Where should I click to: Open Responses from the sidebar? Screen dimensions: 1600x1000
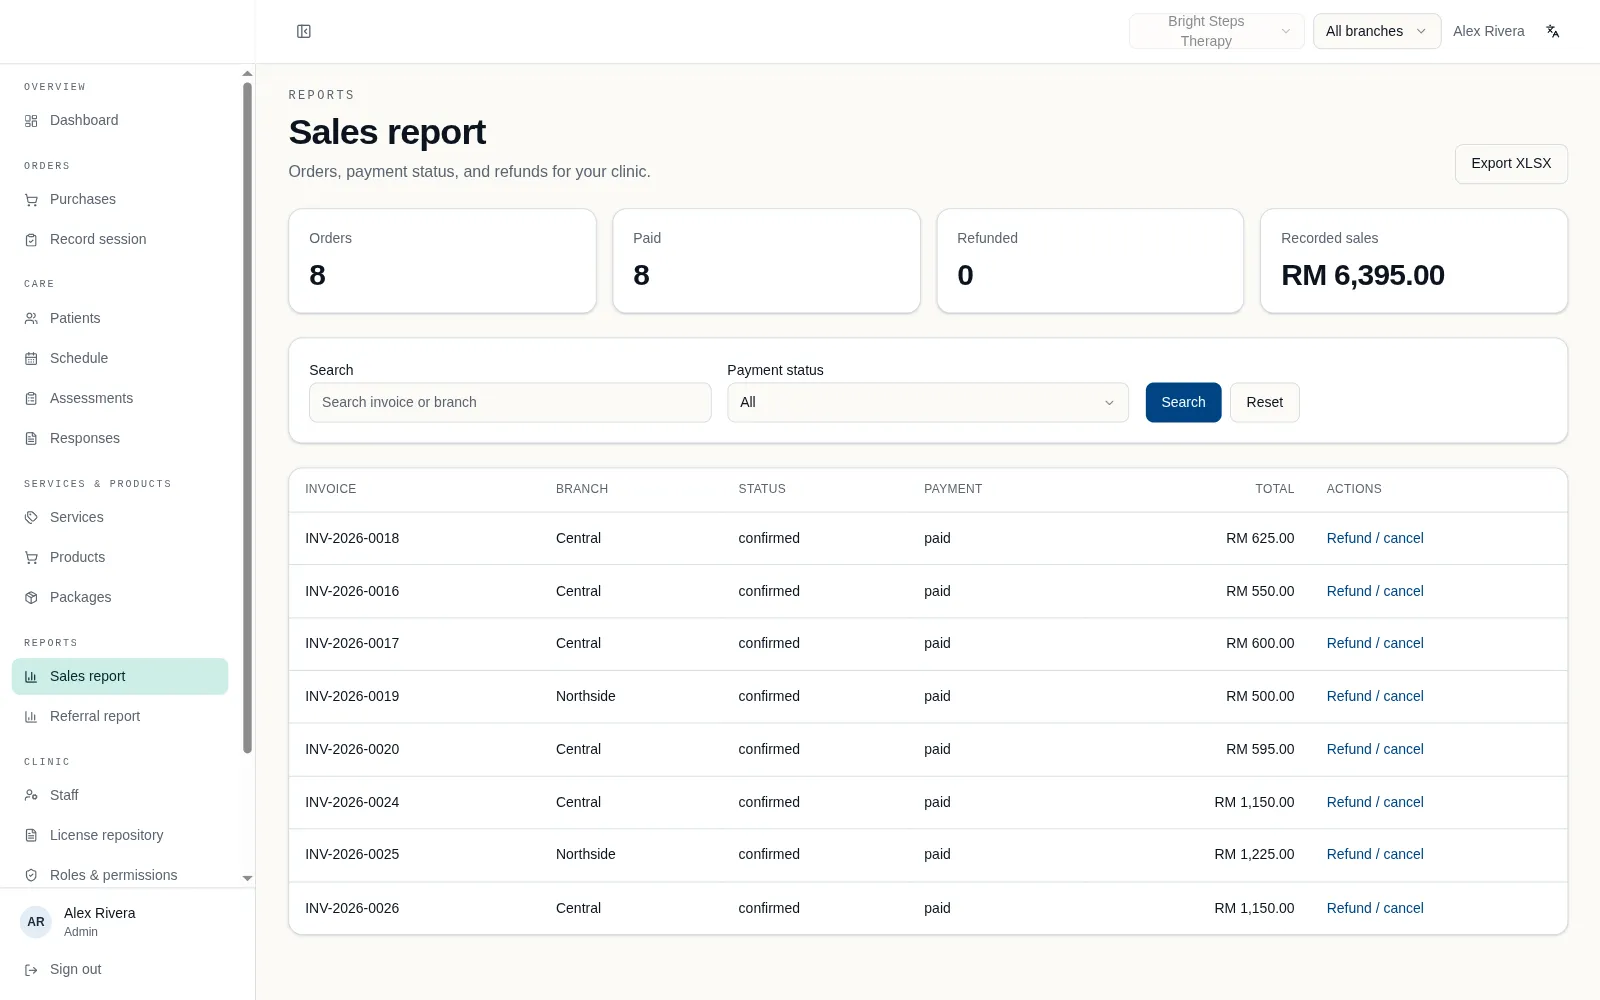(120, 438)
